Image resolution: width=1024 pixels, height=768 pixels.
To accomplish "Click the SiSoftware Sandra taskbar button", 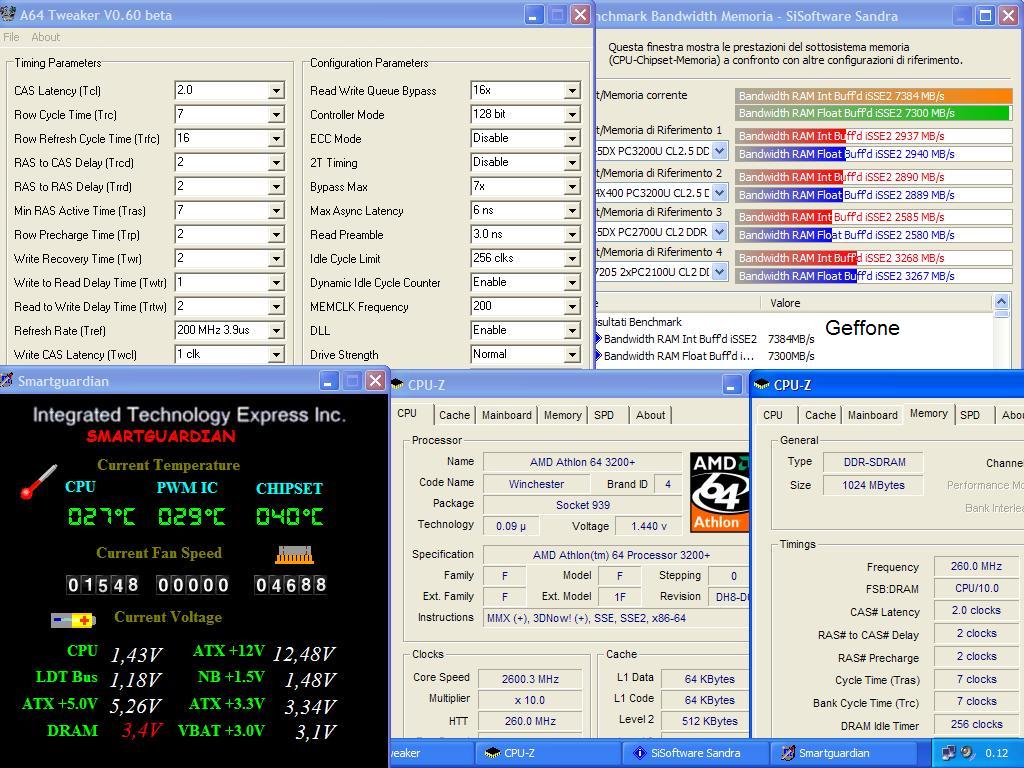I will tap(694, 753).
